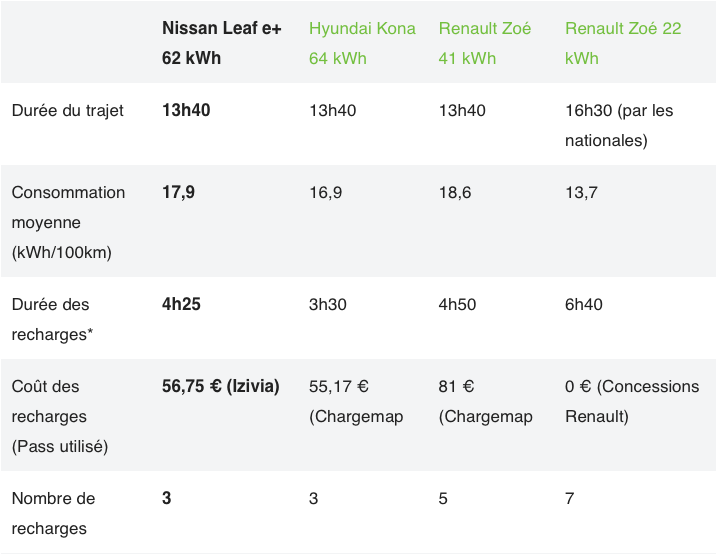
Task: Click the Nombre de recharges row label
Action: [x=53, y=513]
